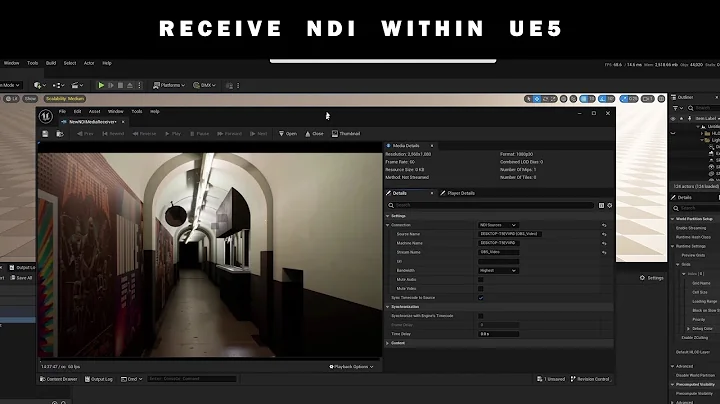Toggle the Mute Audio checkbox
Image resolution: width=720 pixels, height=404 pixels.
pyautogui.click(x=481, y=280)
